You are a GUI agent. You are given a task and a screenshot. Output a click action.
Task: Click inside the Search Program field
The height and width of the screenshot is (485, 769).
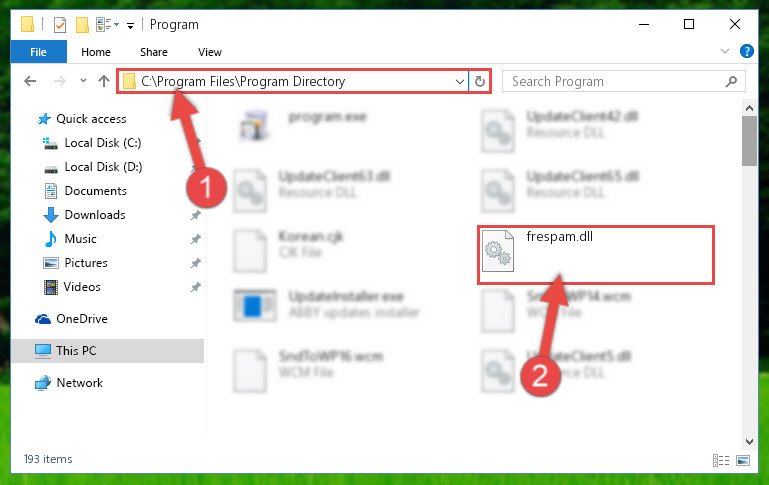tap(616, 81)
